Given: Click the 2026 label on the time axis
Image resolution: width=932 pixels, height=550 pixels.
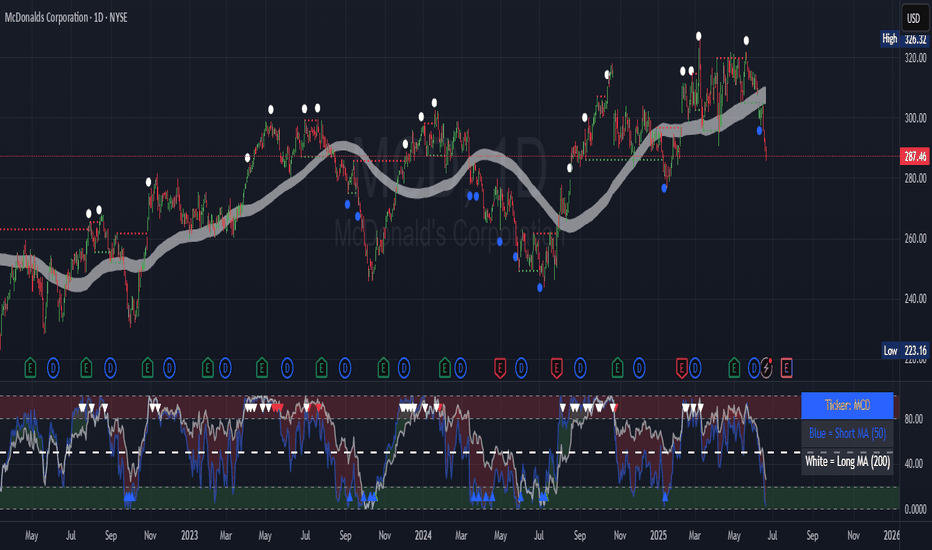Looking at the screenshot, I should click(892, 535).
